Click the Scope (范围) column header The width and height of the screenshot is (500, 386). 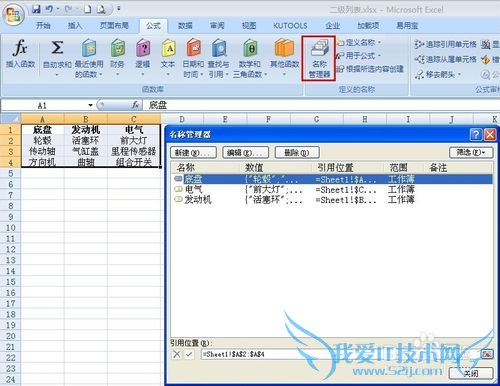click(403, 167)
